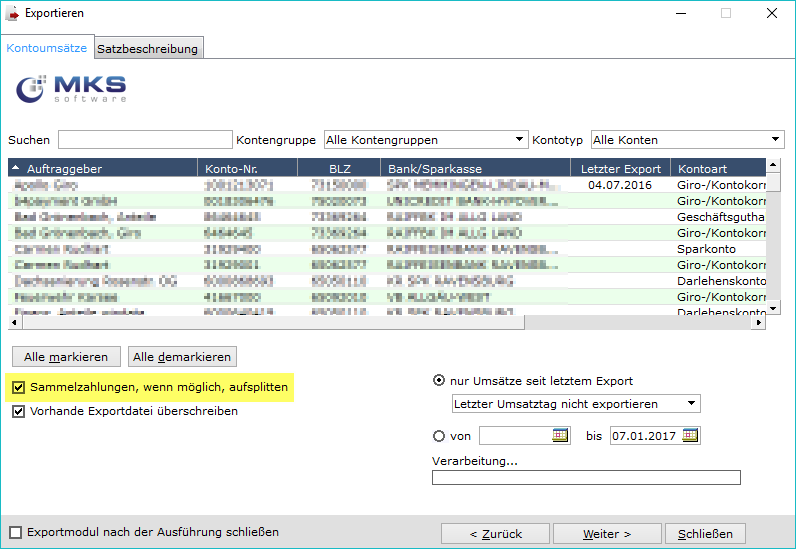Image resolution: width=796 pixels, height=549 pixels.
Task: Sort by the Bank/Sparkasse column header
Action: point(476,169)
